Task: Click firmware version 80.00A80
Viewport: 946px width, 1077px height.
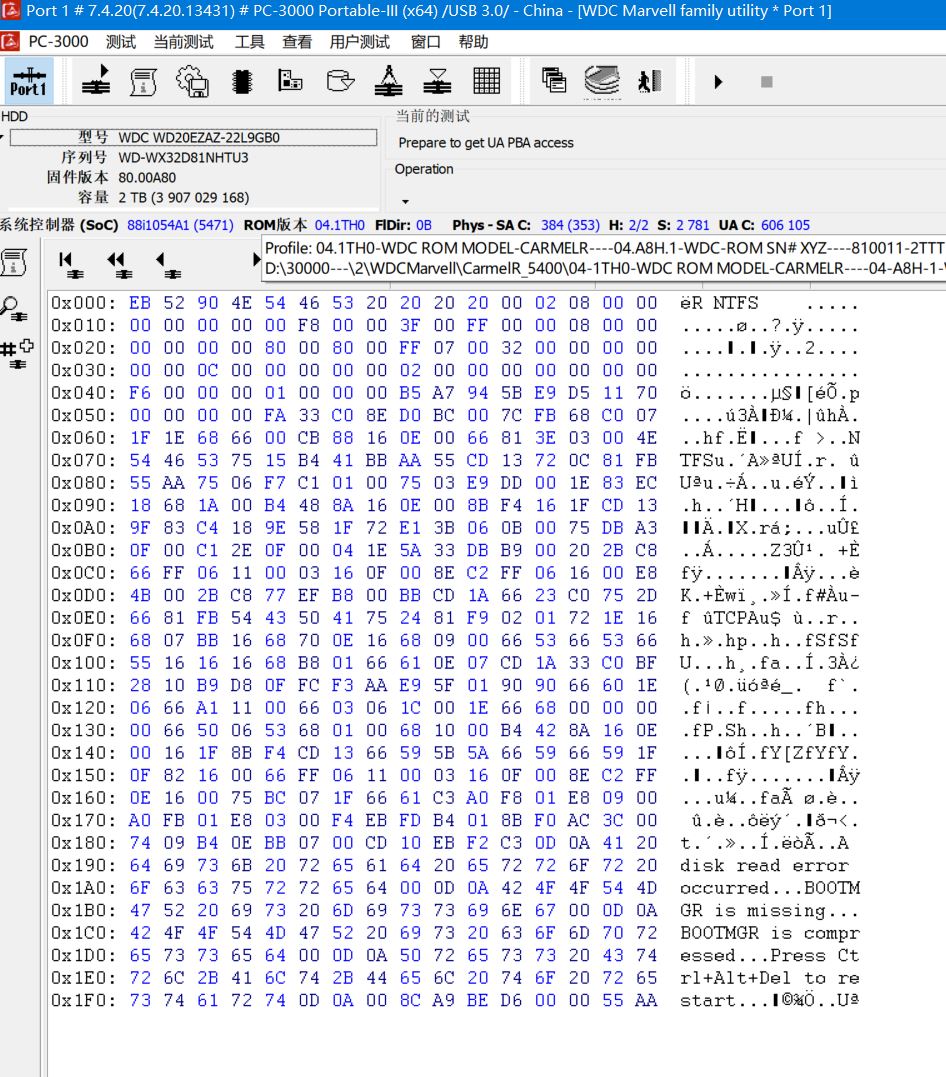Action: tap(147, 177)
